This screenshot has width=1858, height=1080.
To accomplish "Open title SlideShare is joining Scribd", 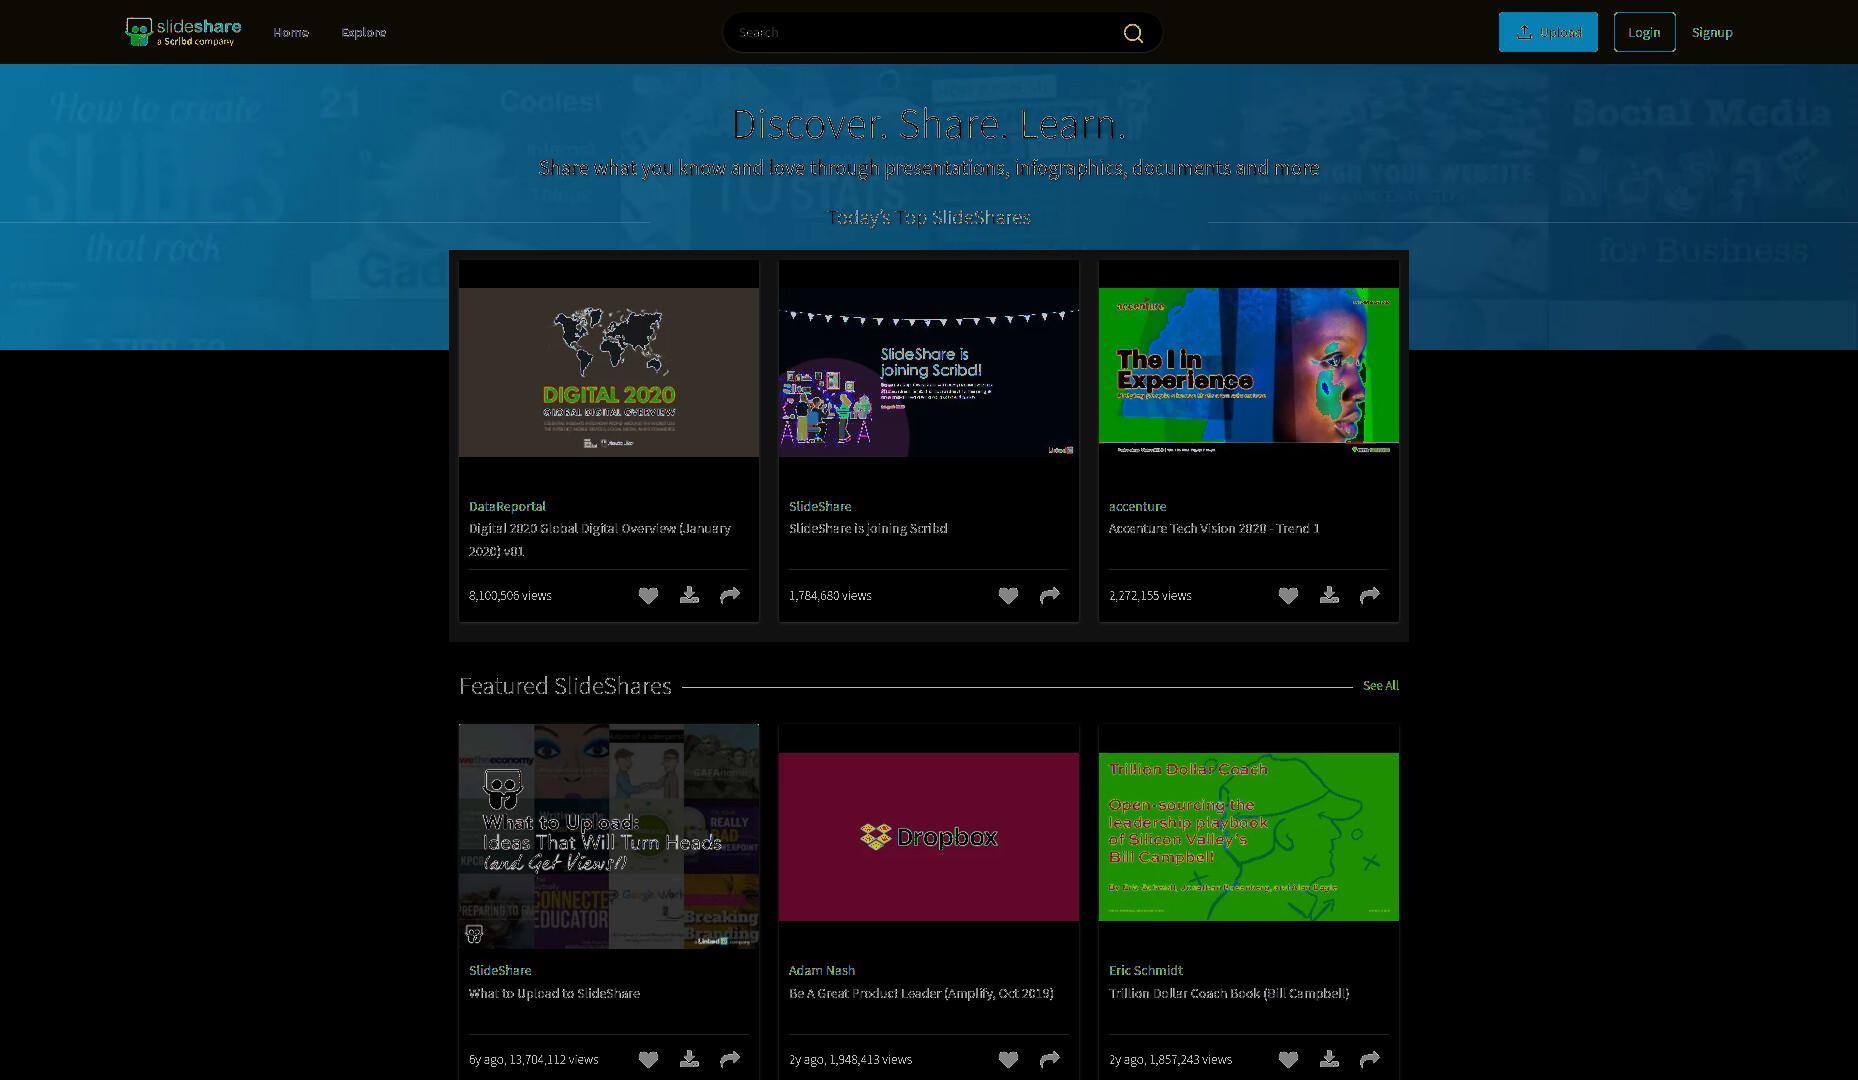I will 868,528.
